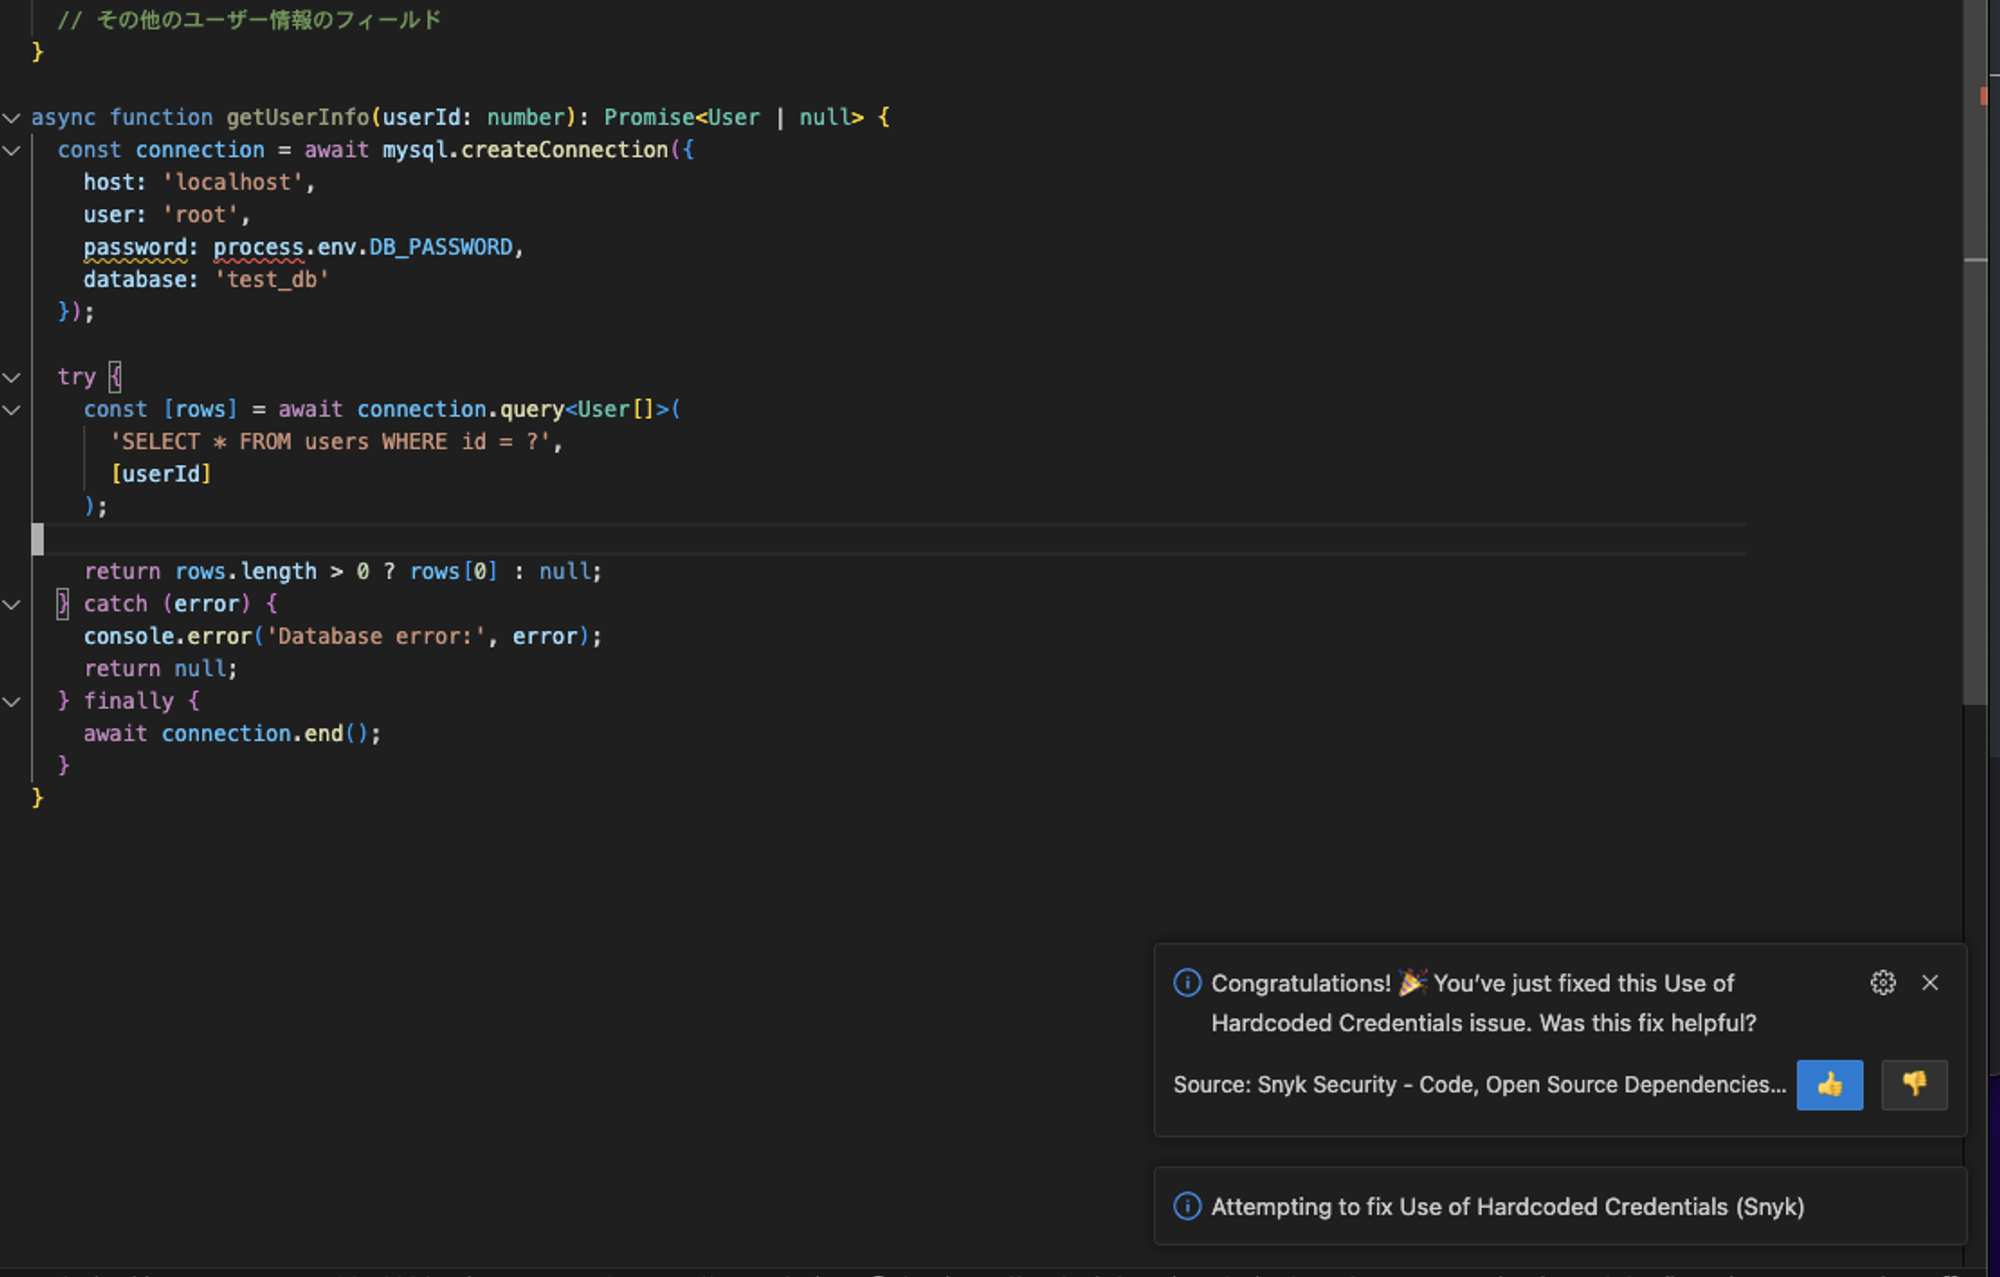Click info icon beside Congratulations message

point(1187,983)
